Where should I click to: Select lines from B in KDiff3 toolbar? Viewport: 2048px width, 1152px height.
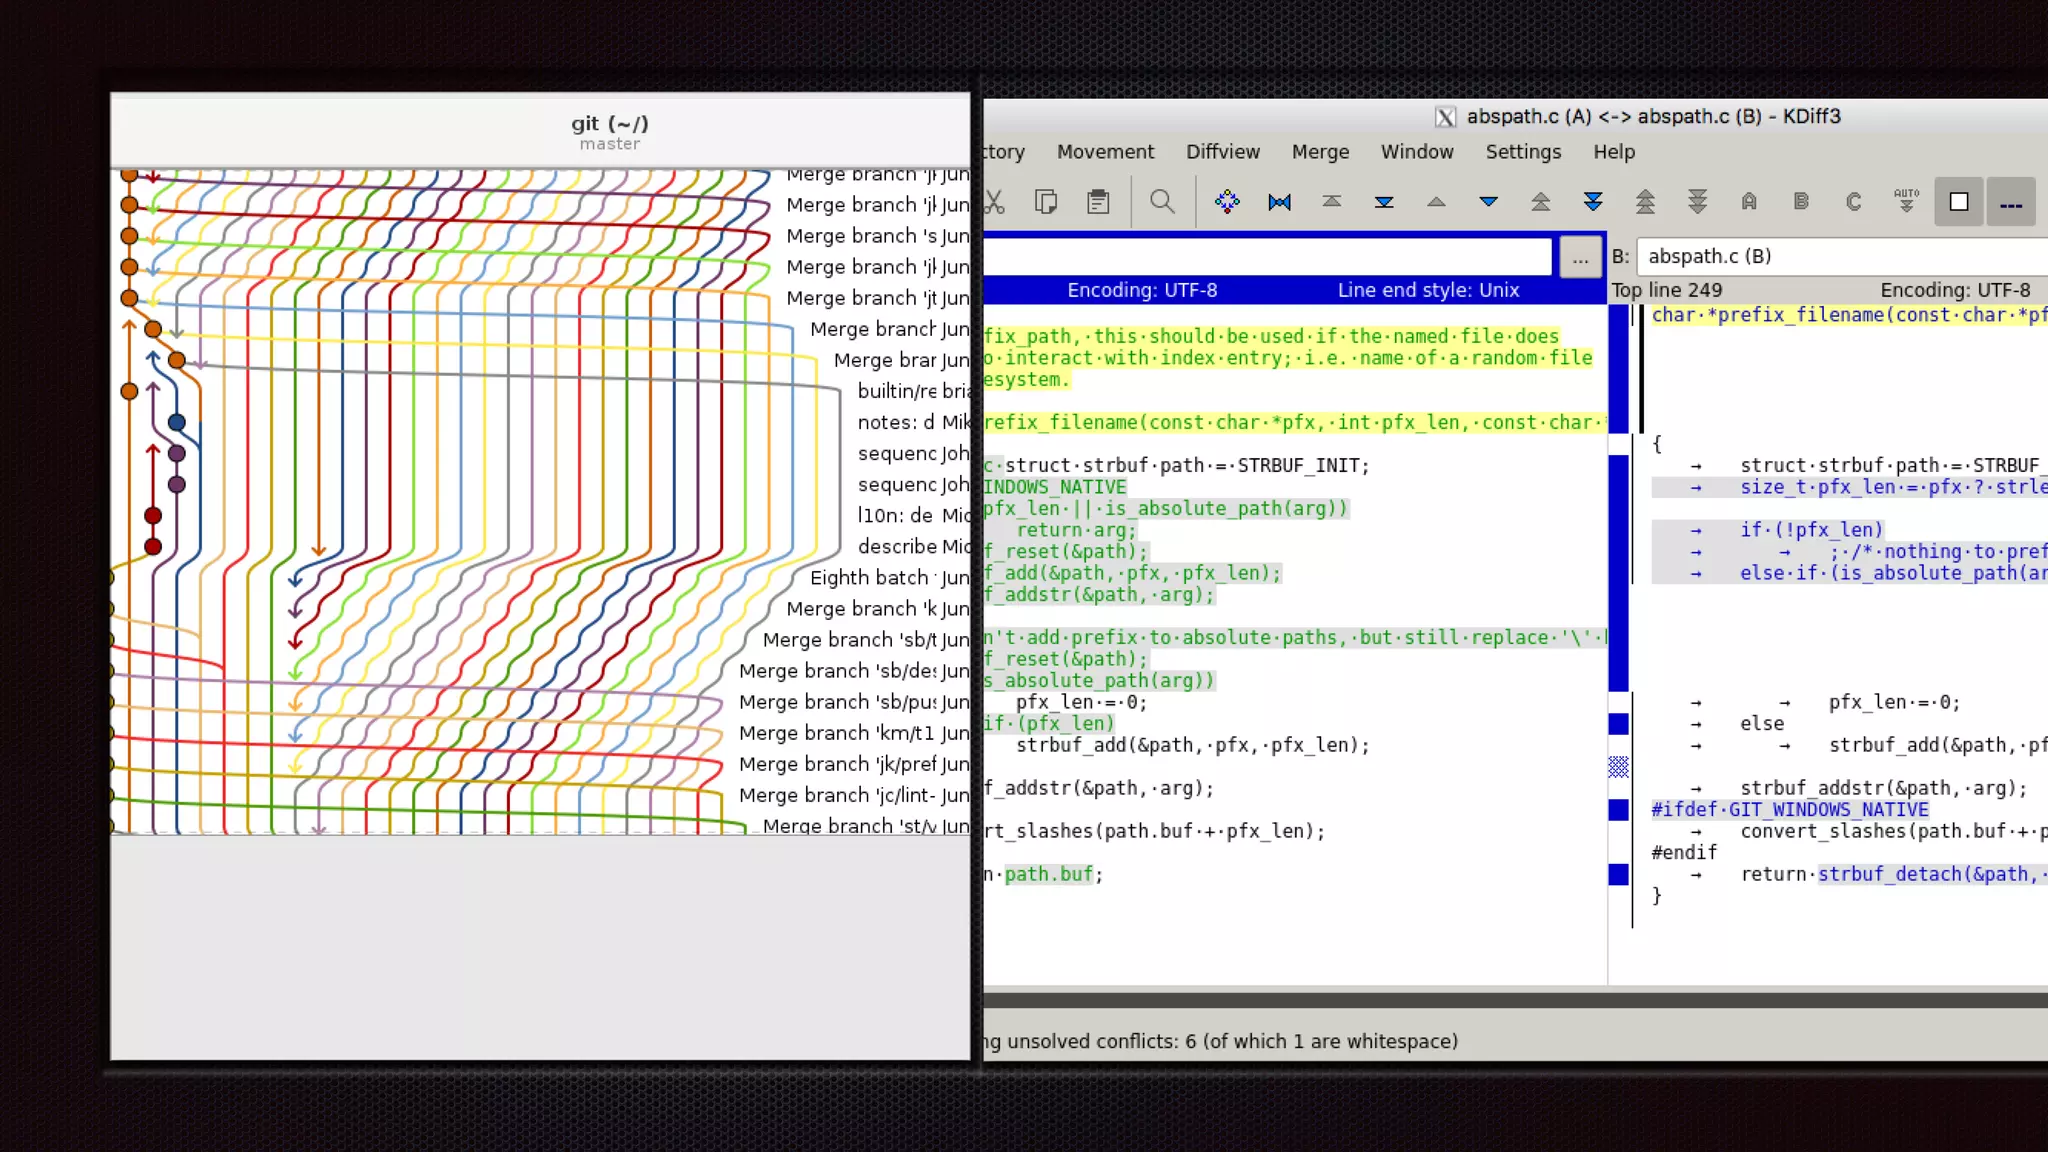coord(1801,202)
